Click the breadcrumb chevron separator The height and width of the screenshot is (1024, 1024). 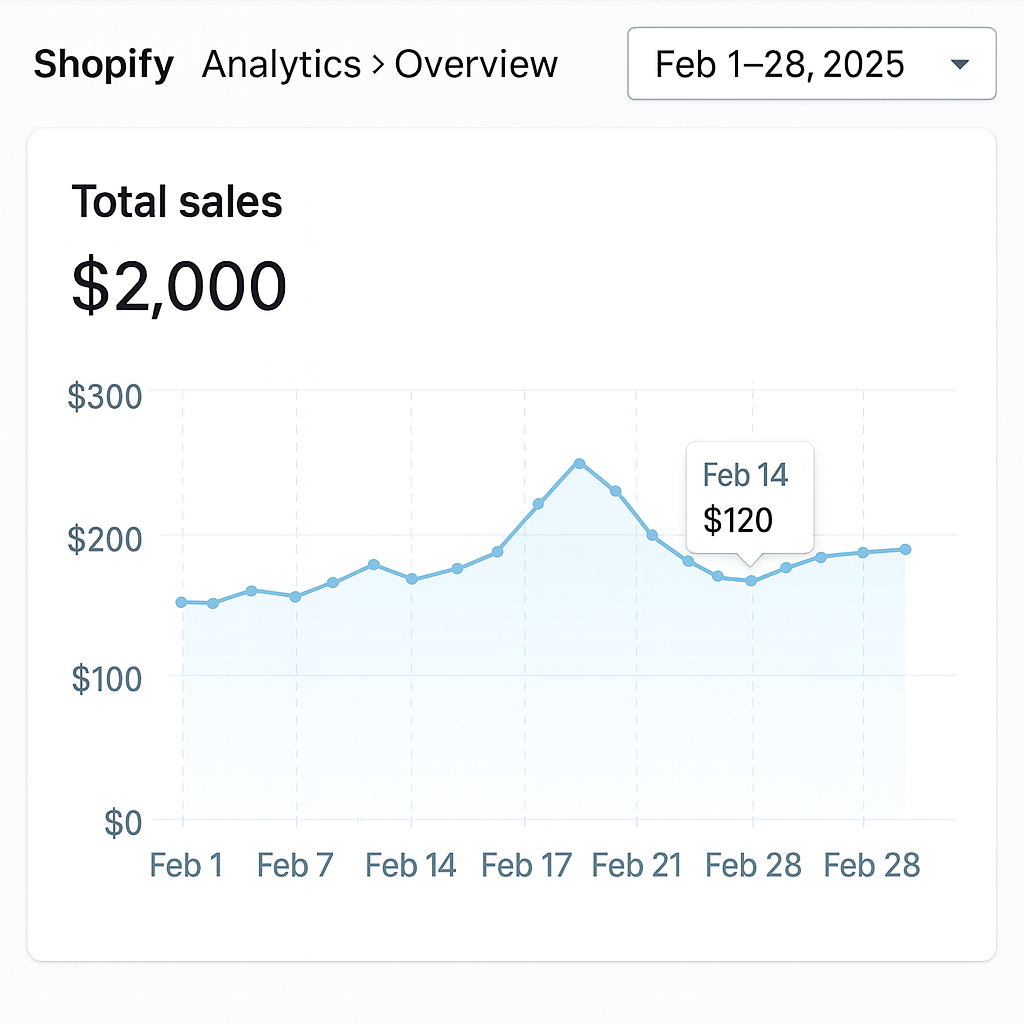(x=377, y=66)
